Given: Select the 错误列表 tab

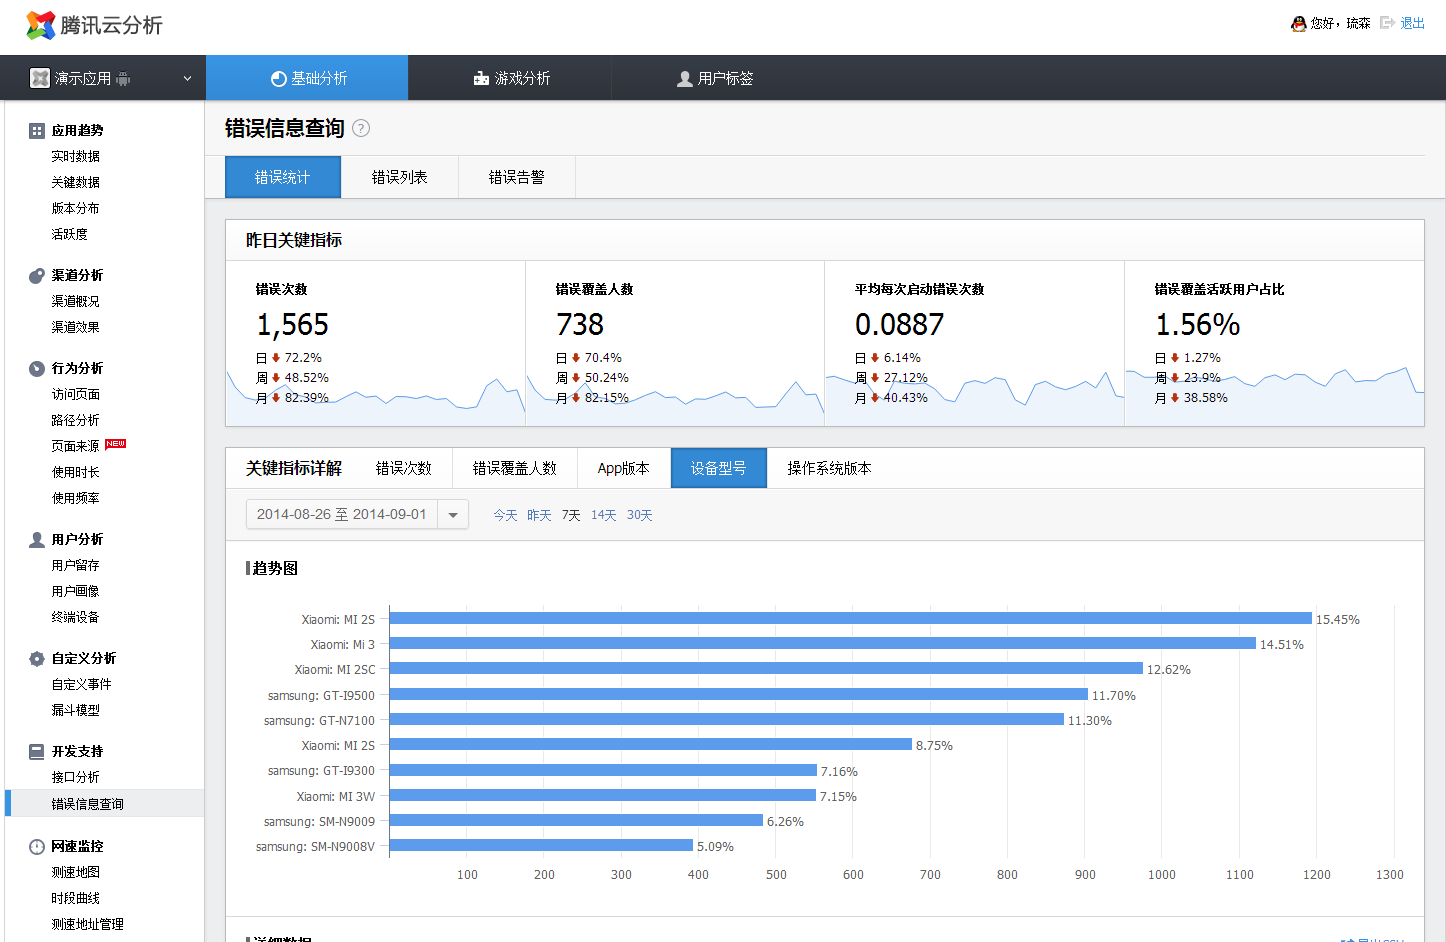Looking at the screenshot, I should 400,177.
